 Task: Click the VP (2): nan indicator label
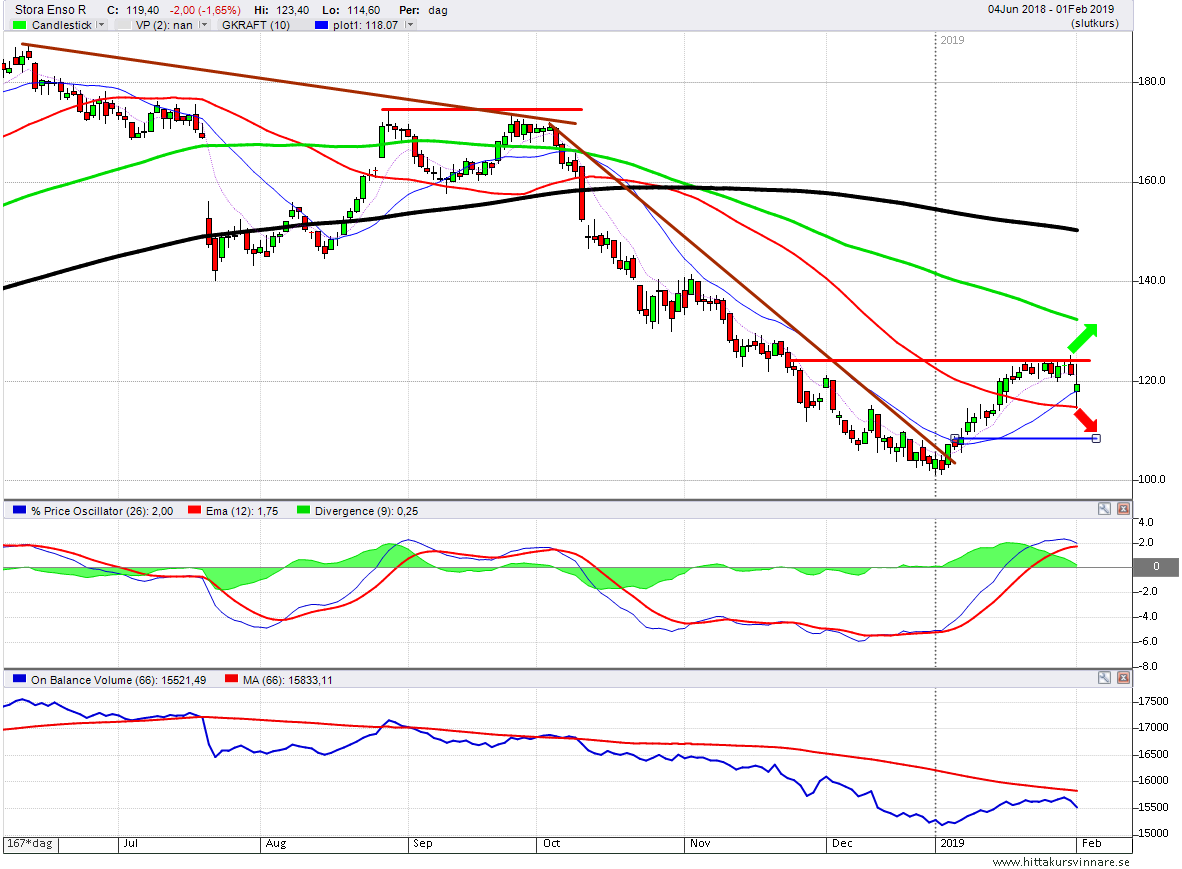pyautogui.click(x=164, y=25)
